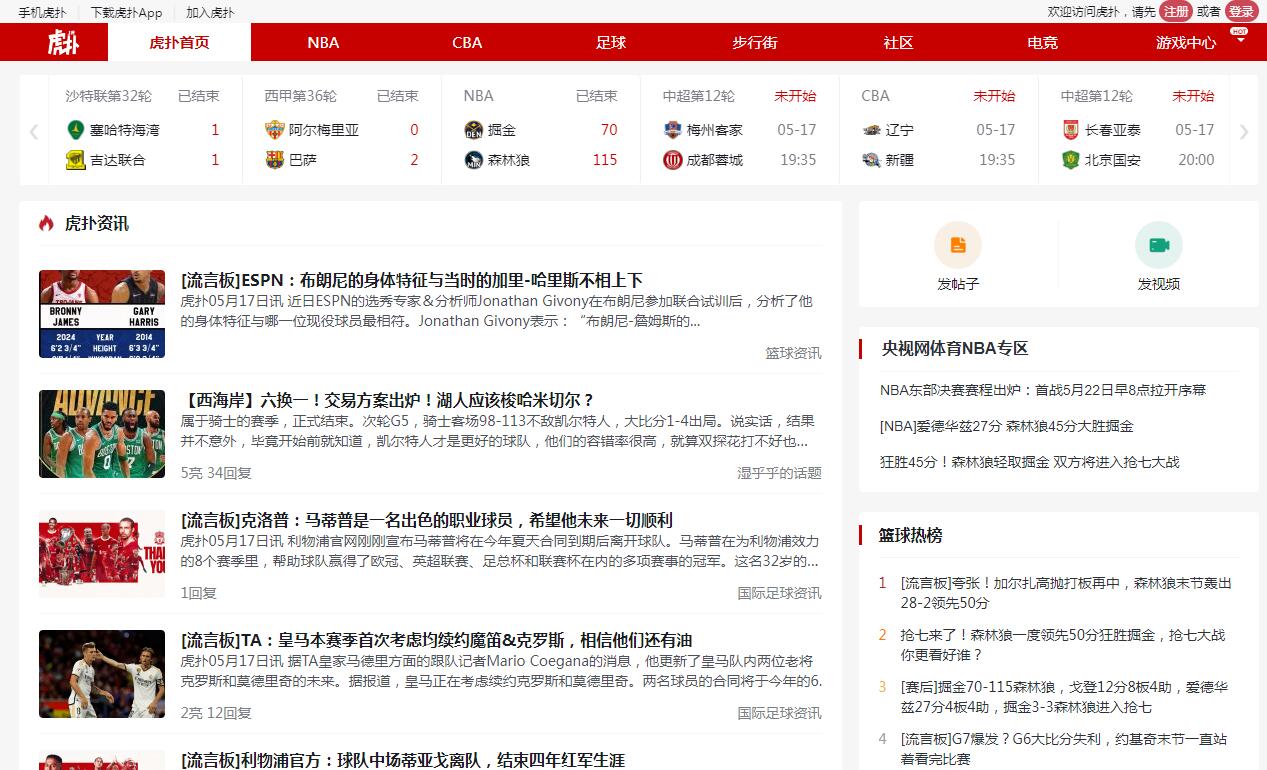
Task: Click 国际足球资讯 tag on 皇马 article
Action: click(x=780, y=713)
